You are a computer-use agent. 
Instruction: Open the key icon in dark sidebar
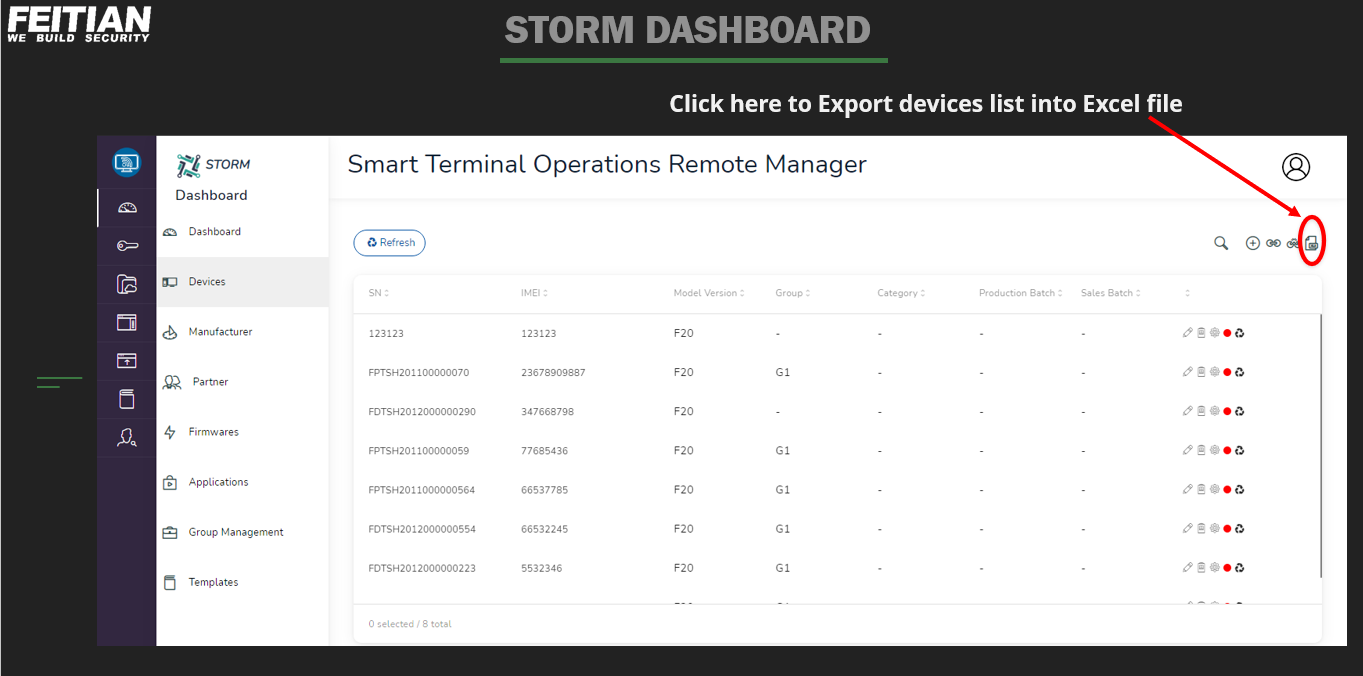click(x=127, y=246)
